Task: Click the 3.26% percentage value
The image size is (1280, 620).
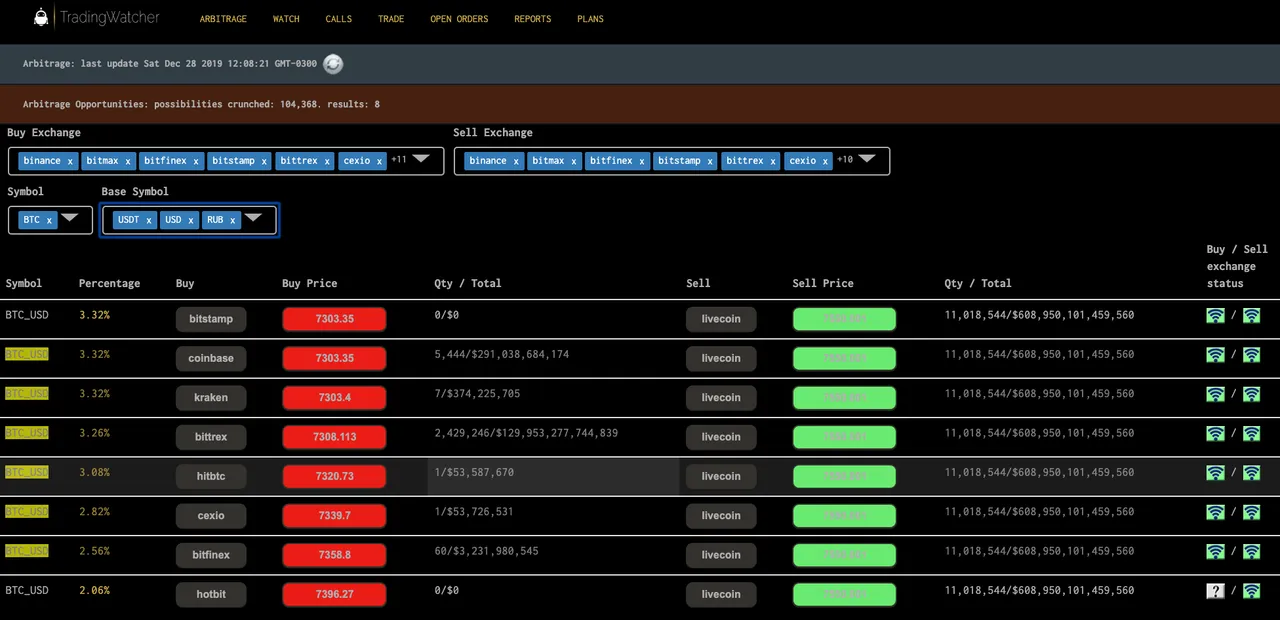Action: [94, 433]
